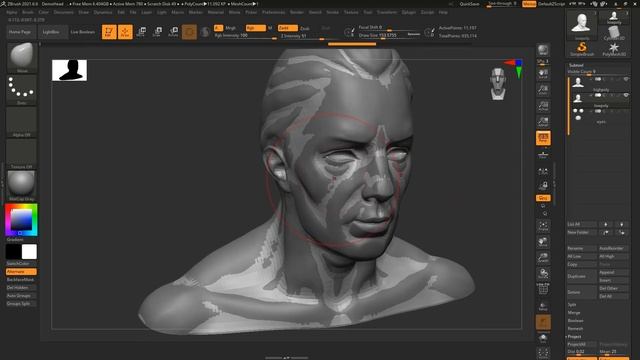Image resolution: width=640 pixels, height=360 pixels.
Task: Select the PolyMesh3D star tool icon
Action: click(x=613, y=49)
